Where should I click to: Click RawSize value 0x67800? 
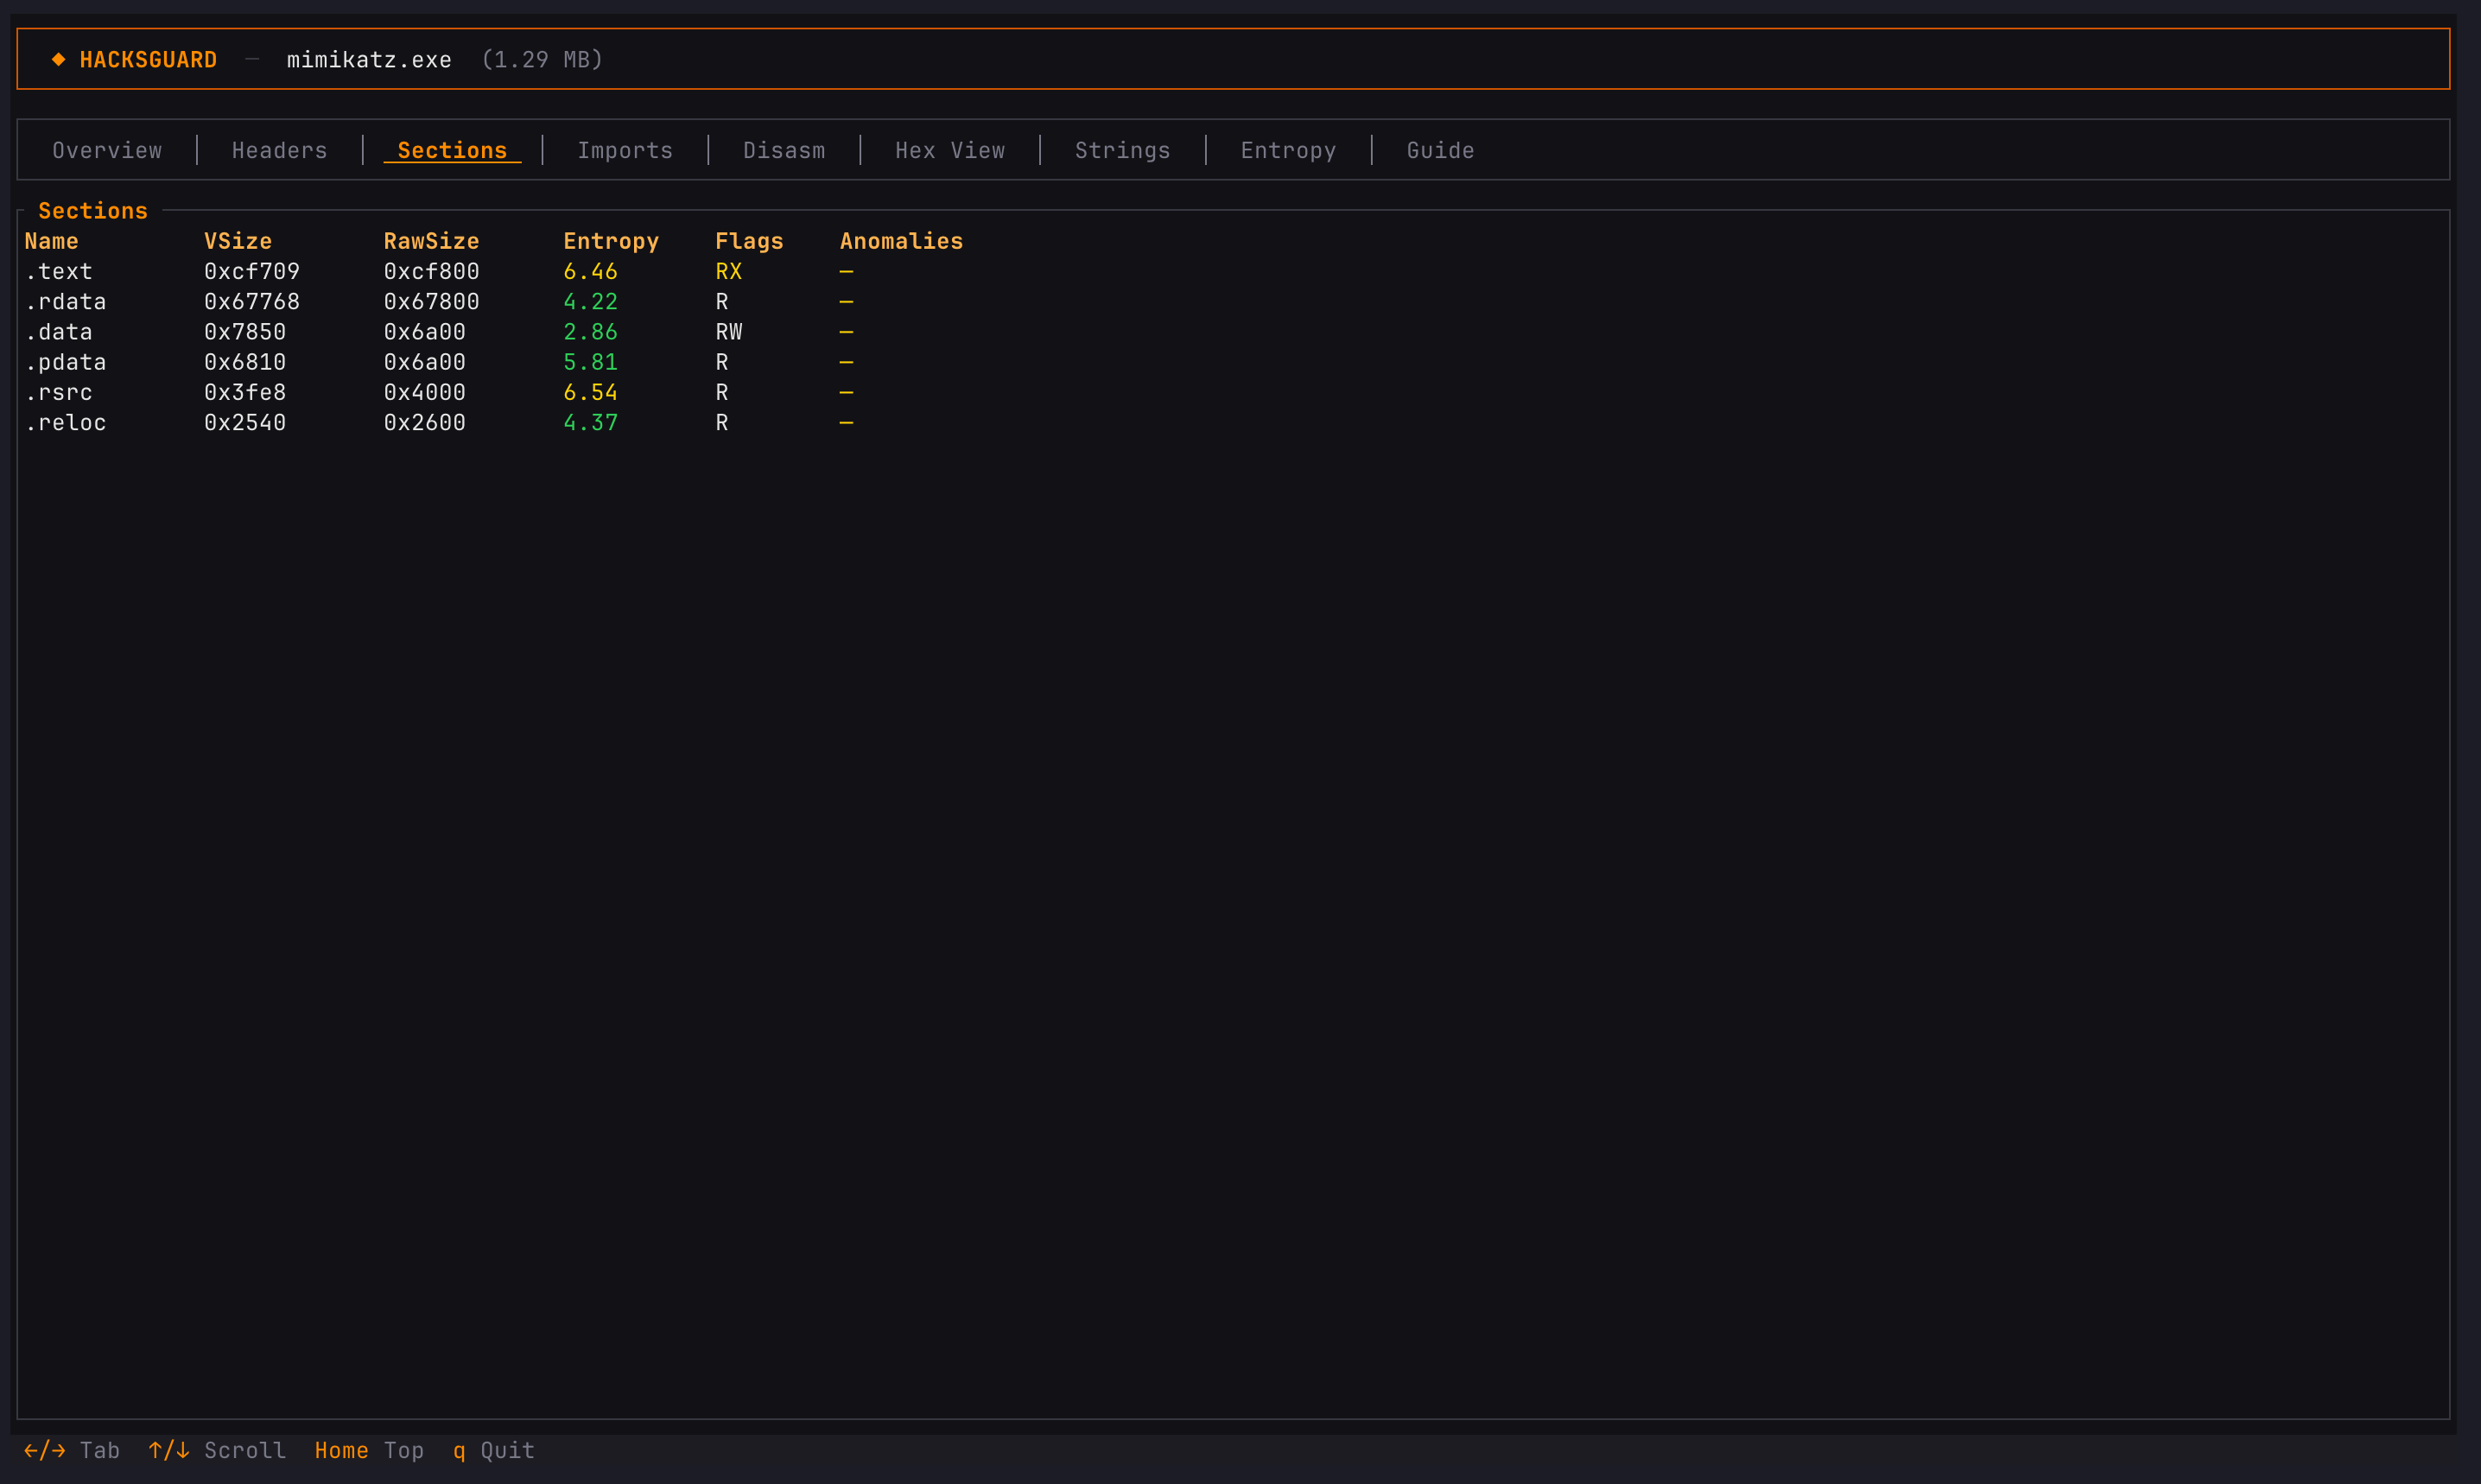[x=431, y=302]
